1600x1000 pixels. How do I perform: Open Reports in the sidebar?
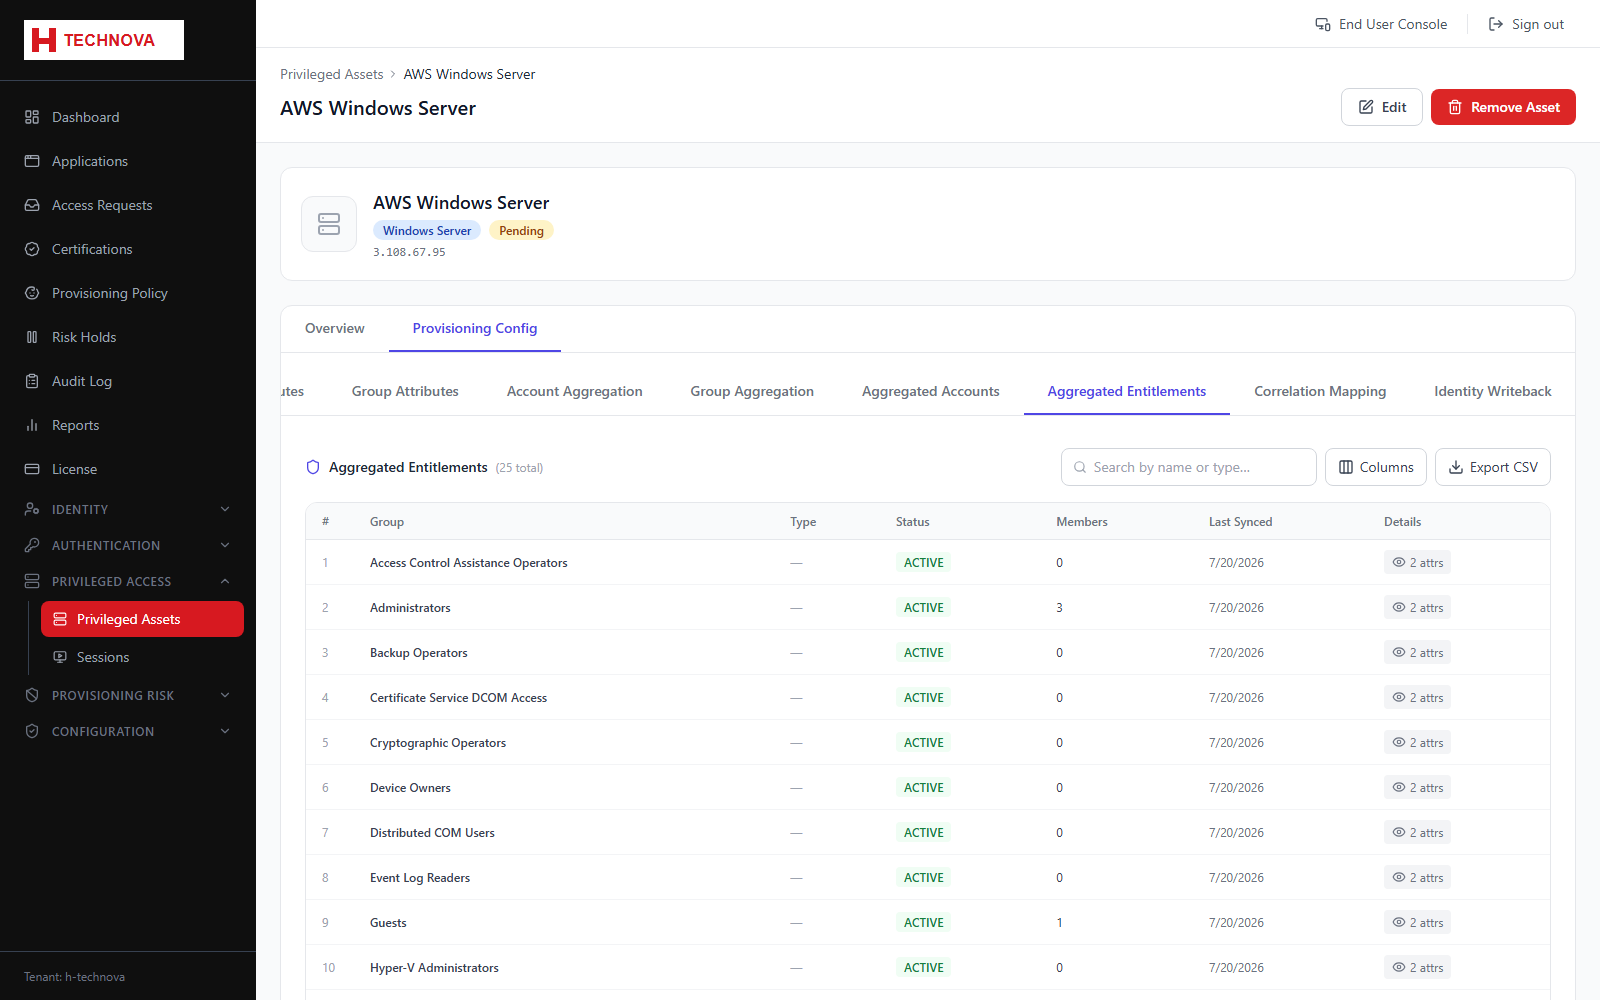128,425
